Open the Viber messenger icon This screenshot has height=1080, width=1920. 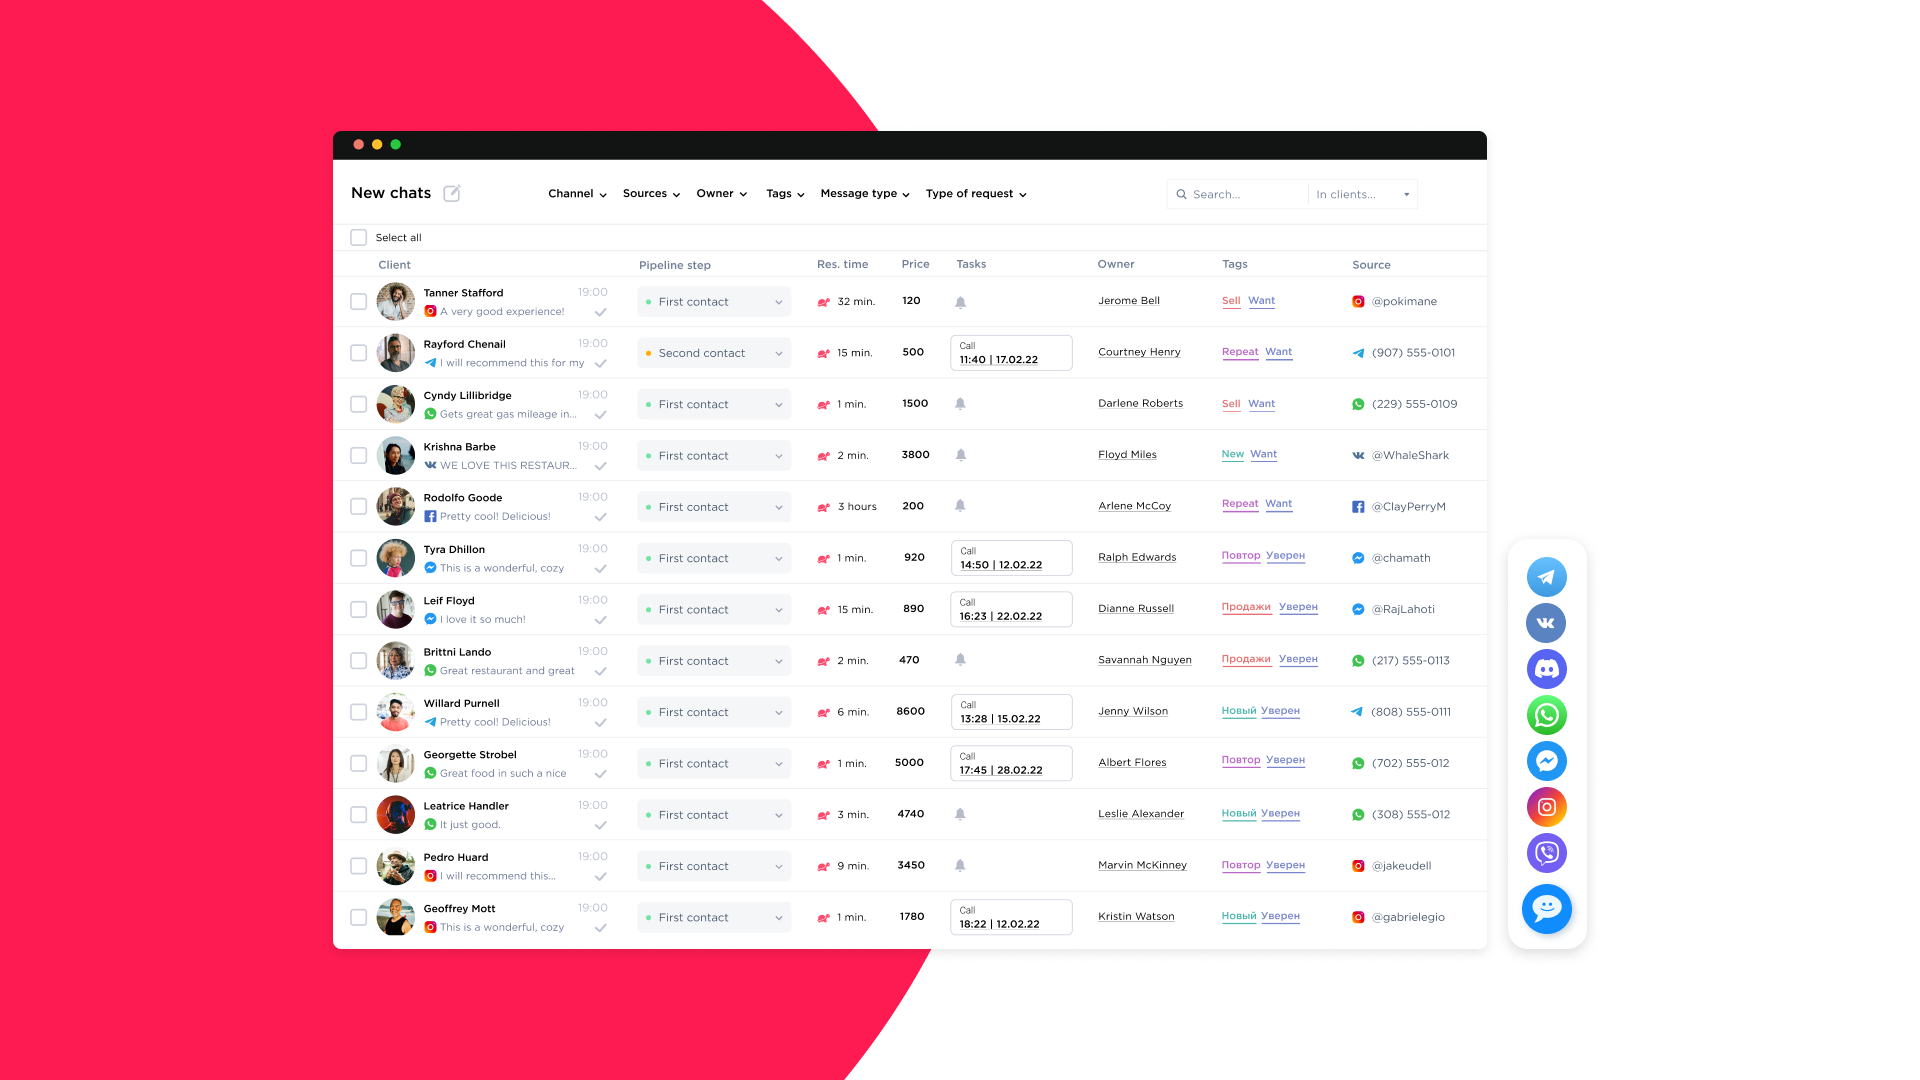[1546, 853]
